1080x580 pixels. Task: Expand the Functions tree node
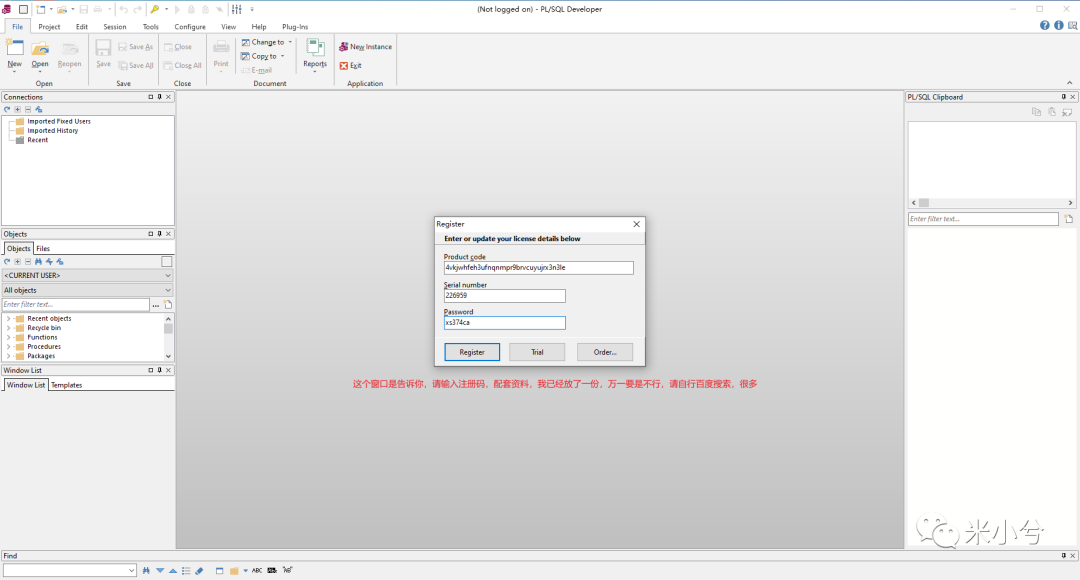tap(8, 338)
